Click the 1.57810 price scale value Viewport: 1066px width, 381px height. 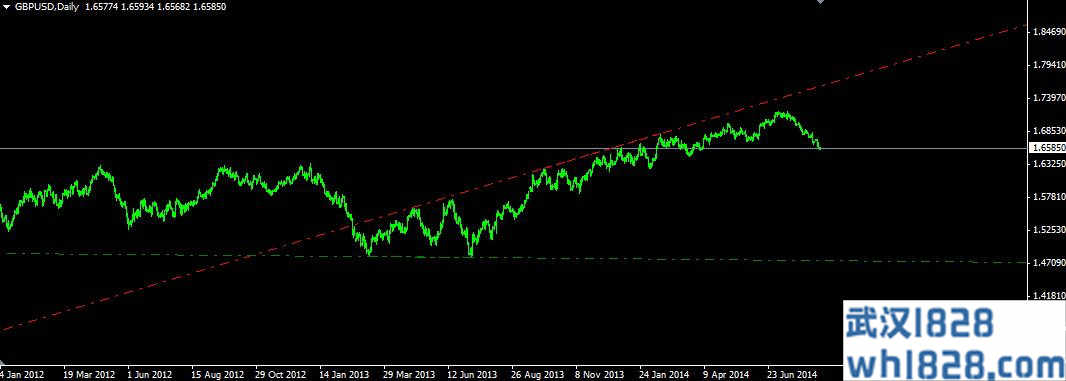[x=1048, y=197]
